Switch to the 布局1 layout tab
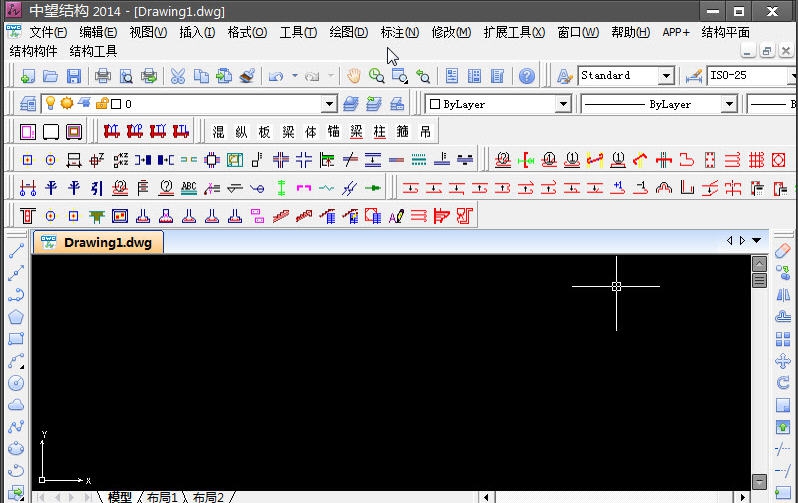Viewport: 798px width, 503px height. click(162, 497)
